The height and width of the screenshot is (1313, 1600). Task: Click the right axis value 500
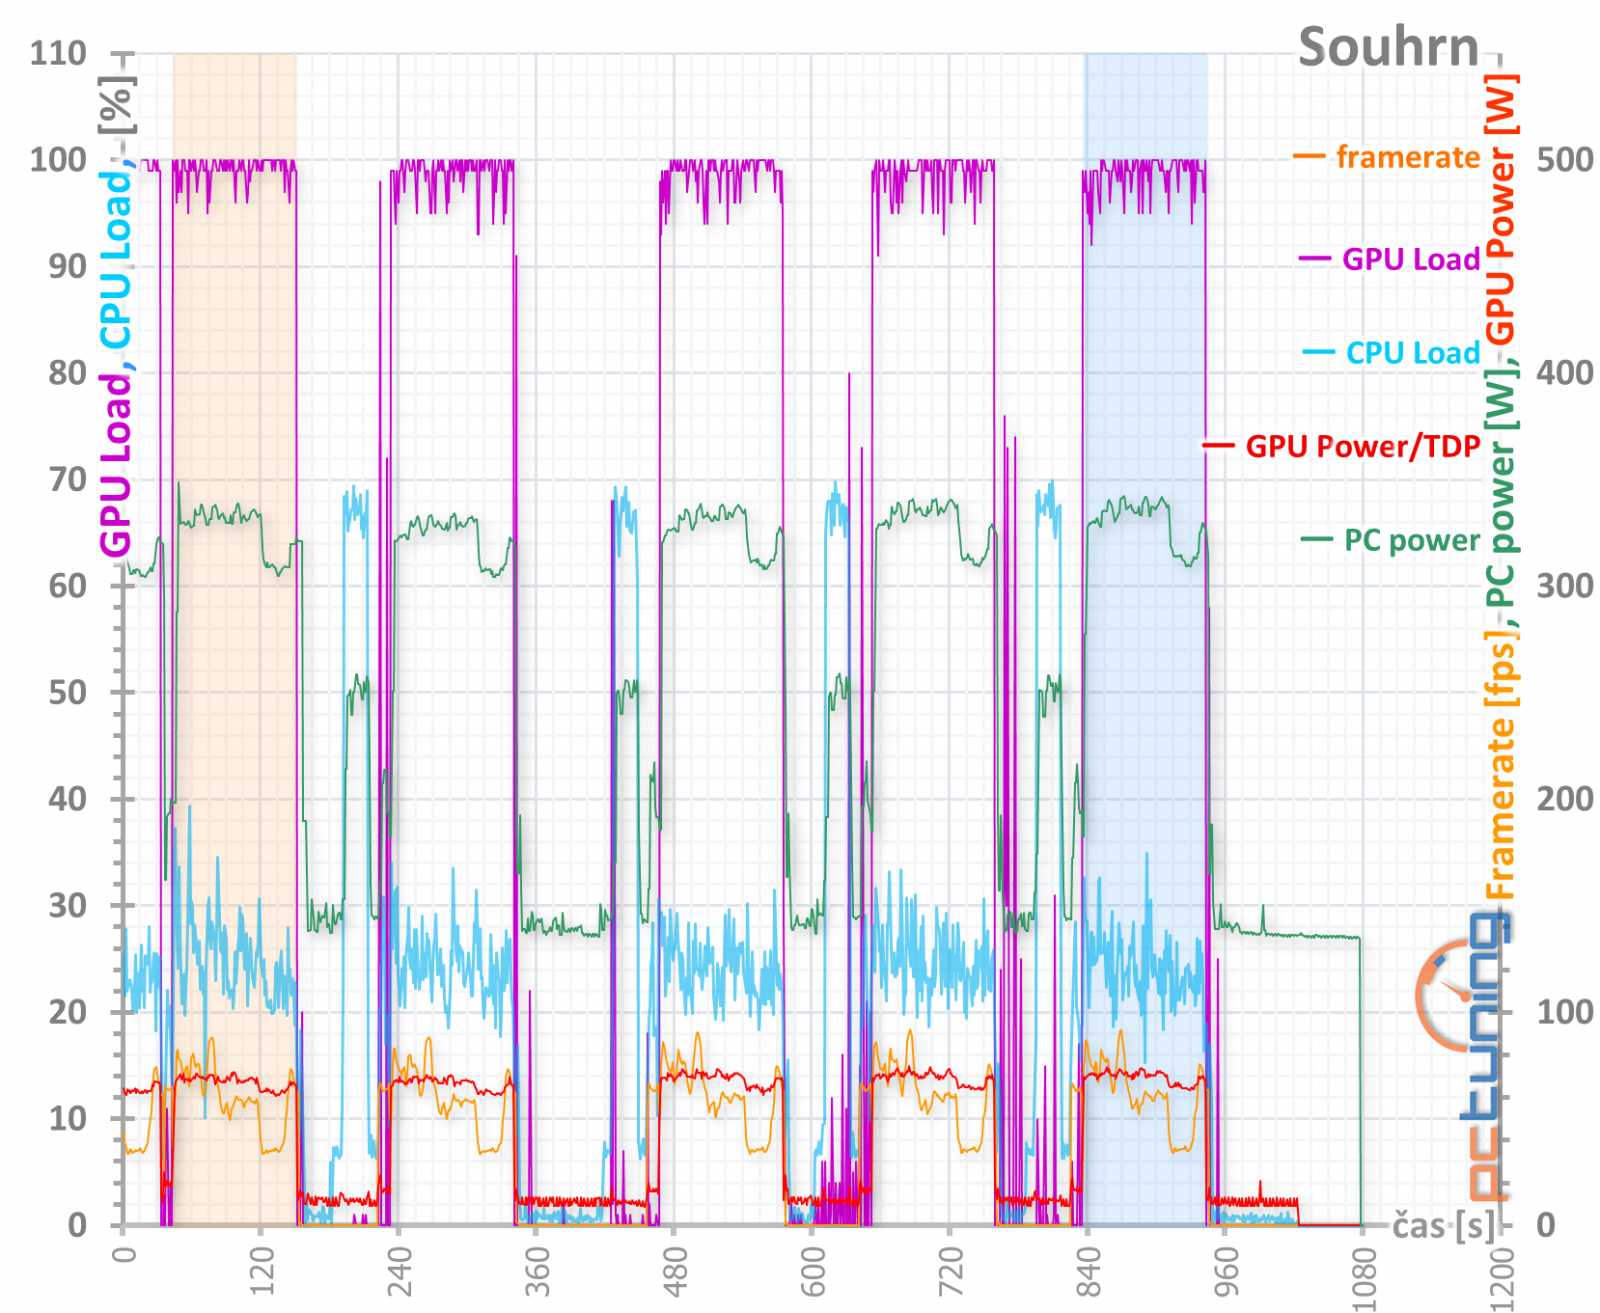point(1565,159)
